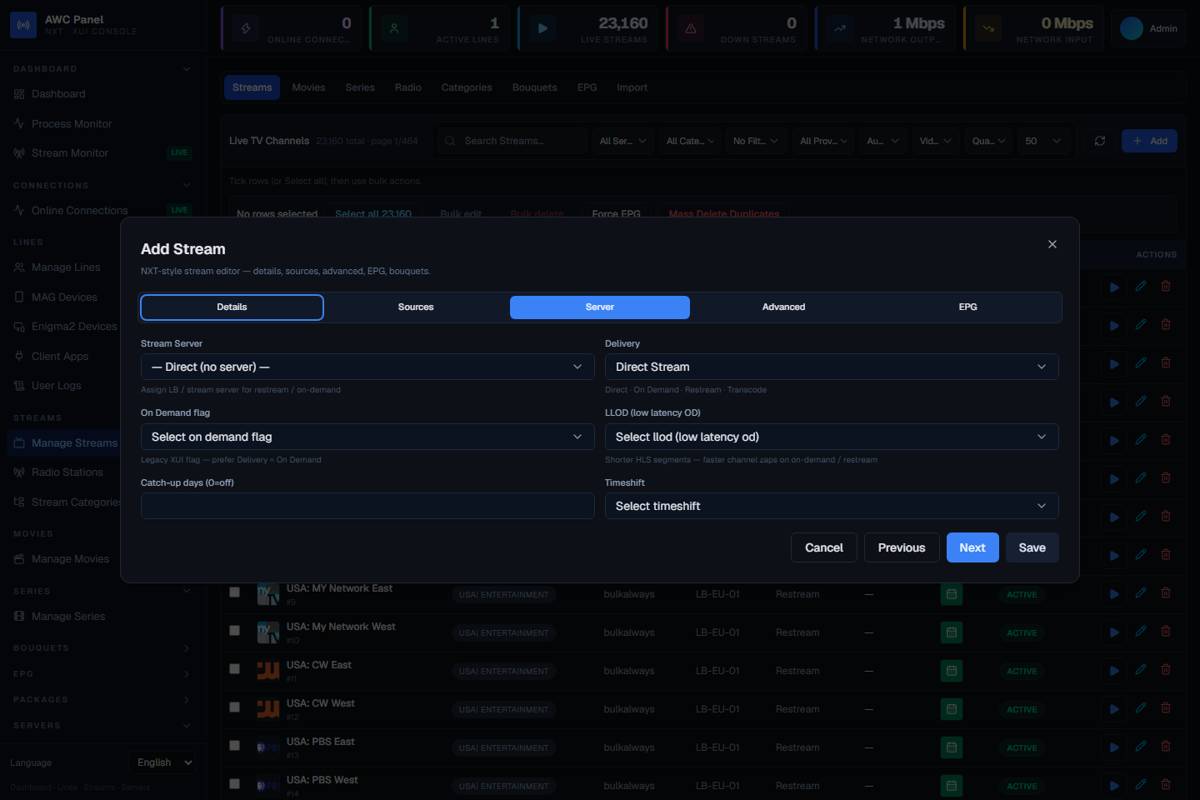The width and height of the screenshot is (1200, 800).
Task: Click the Down Streams warning icon
Action: tap(691, 29)
